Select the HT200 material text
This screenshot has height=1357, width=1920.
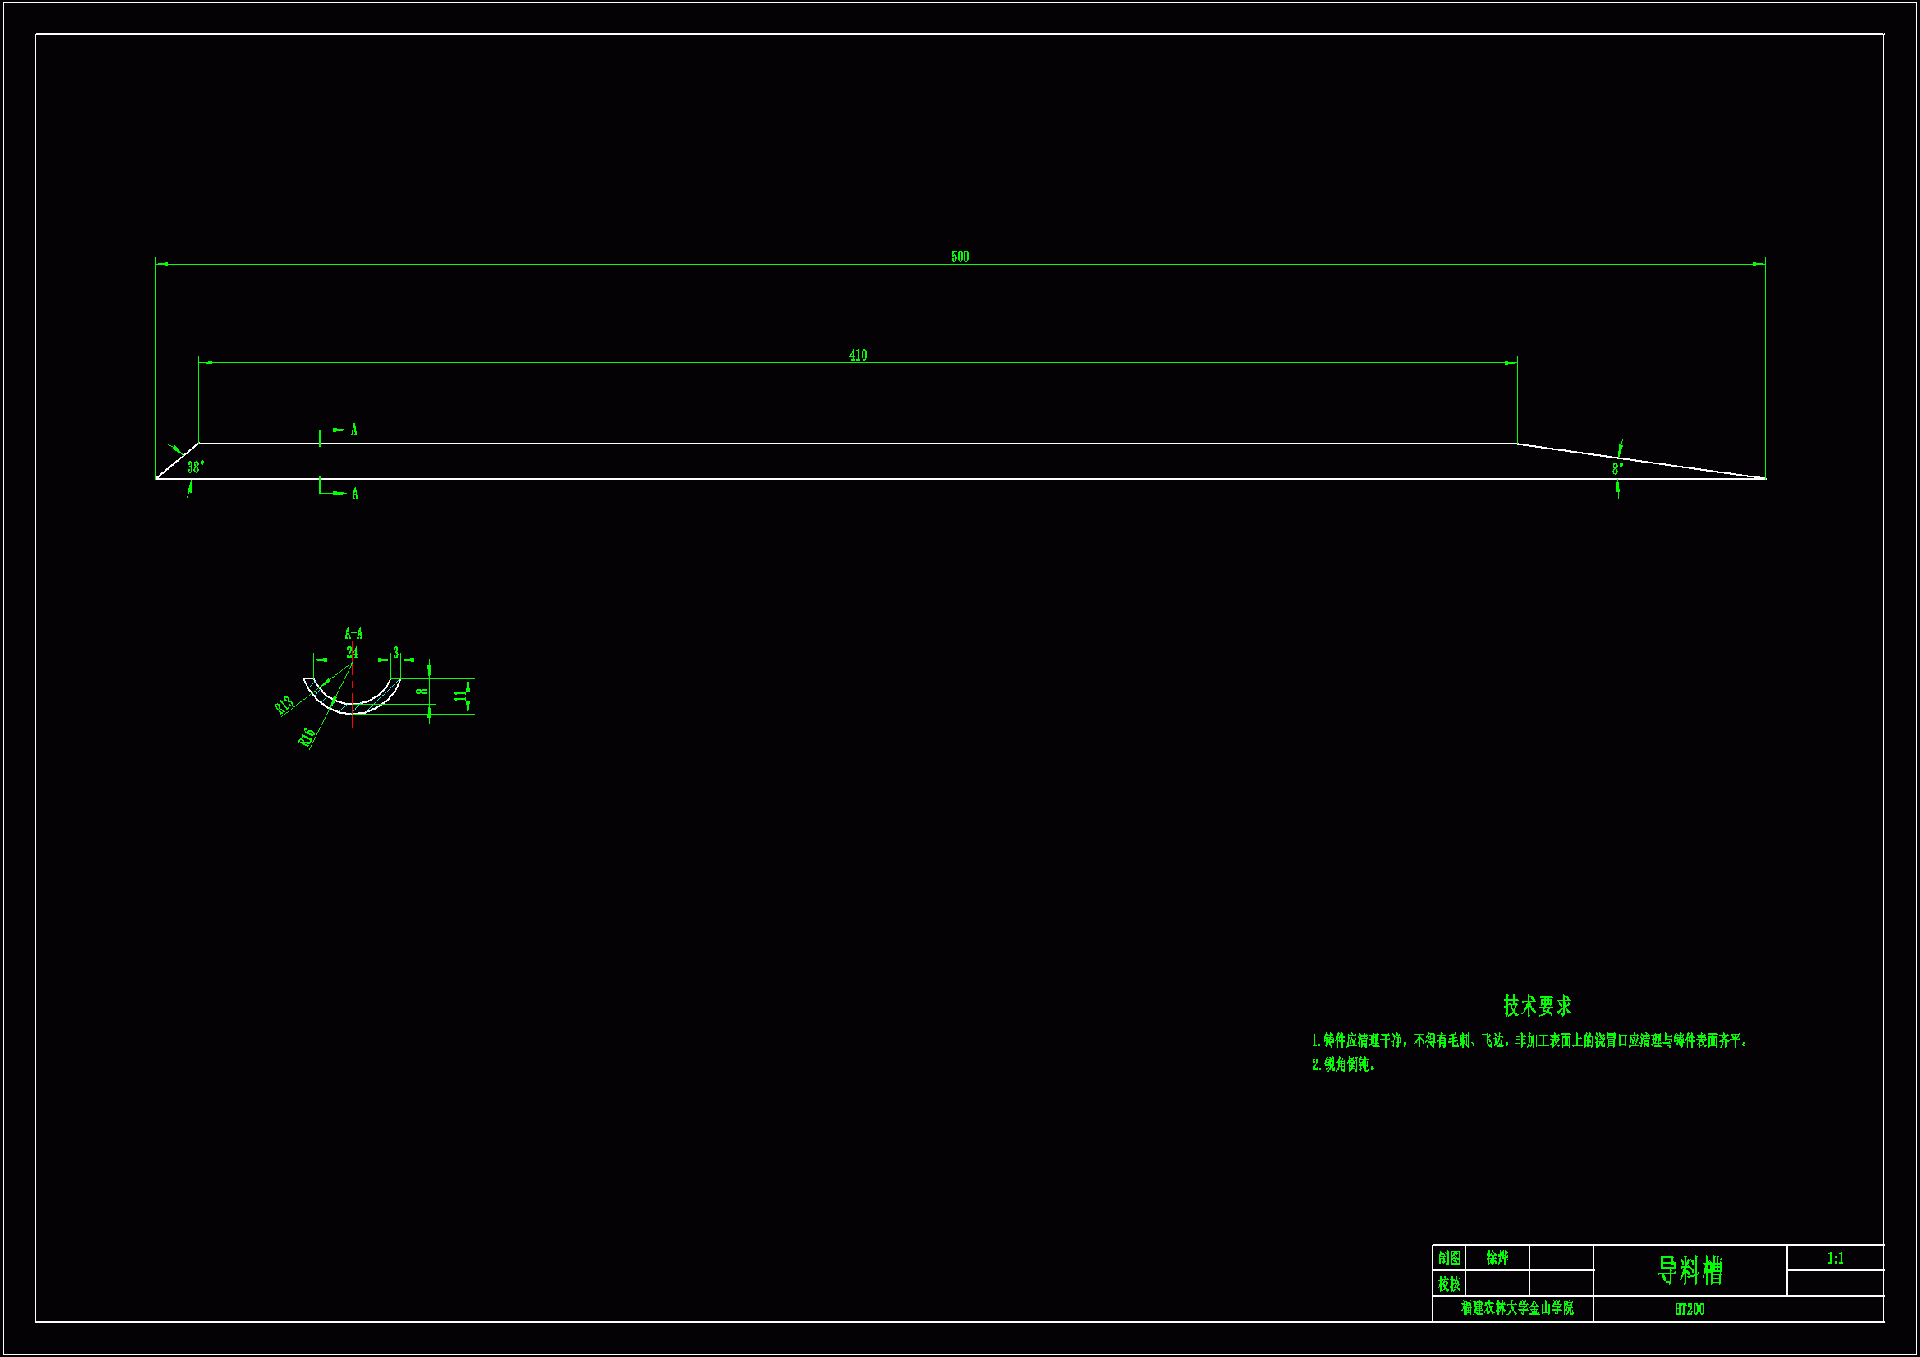tap(1690, 1309)
